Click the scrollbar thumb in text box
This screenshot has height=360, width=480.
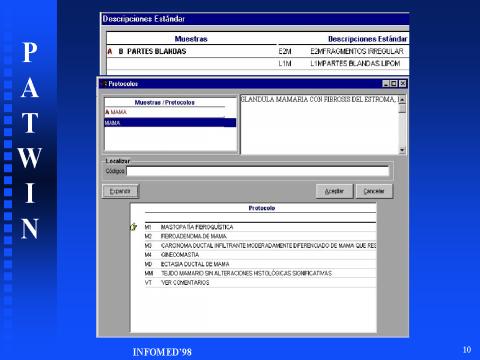pyautogui.click(x=402, y=108)
